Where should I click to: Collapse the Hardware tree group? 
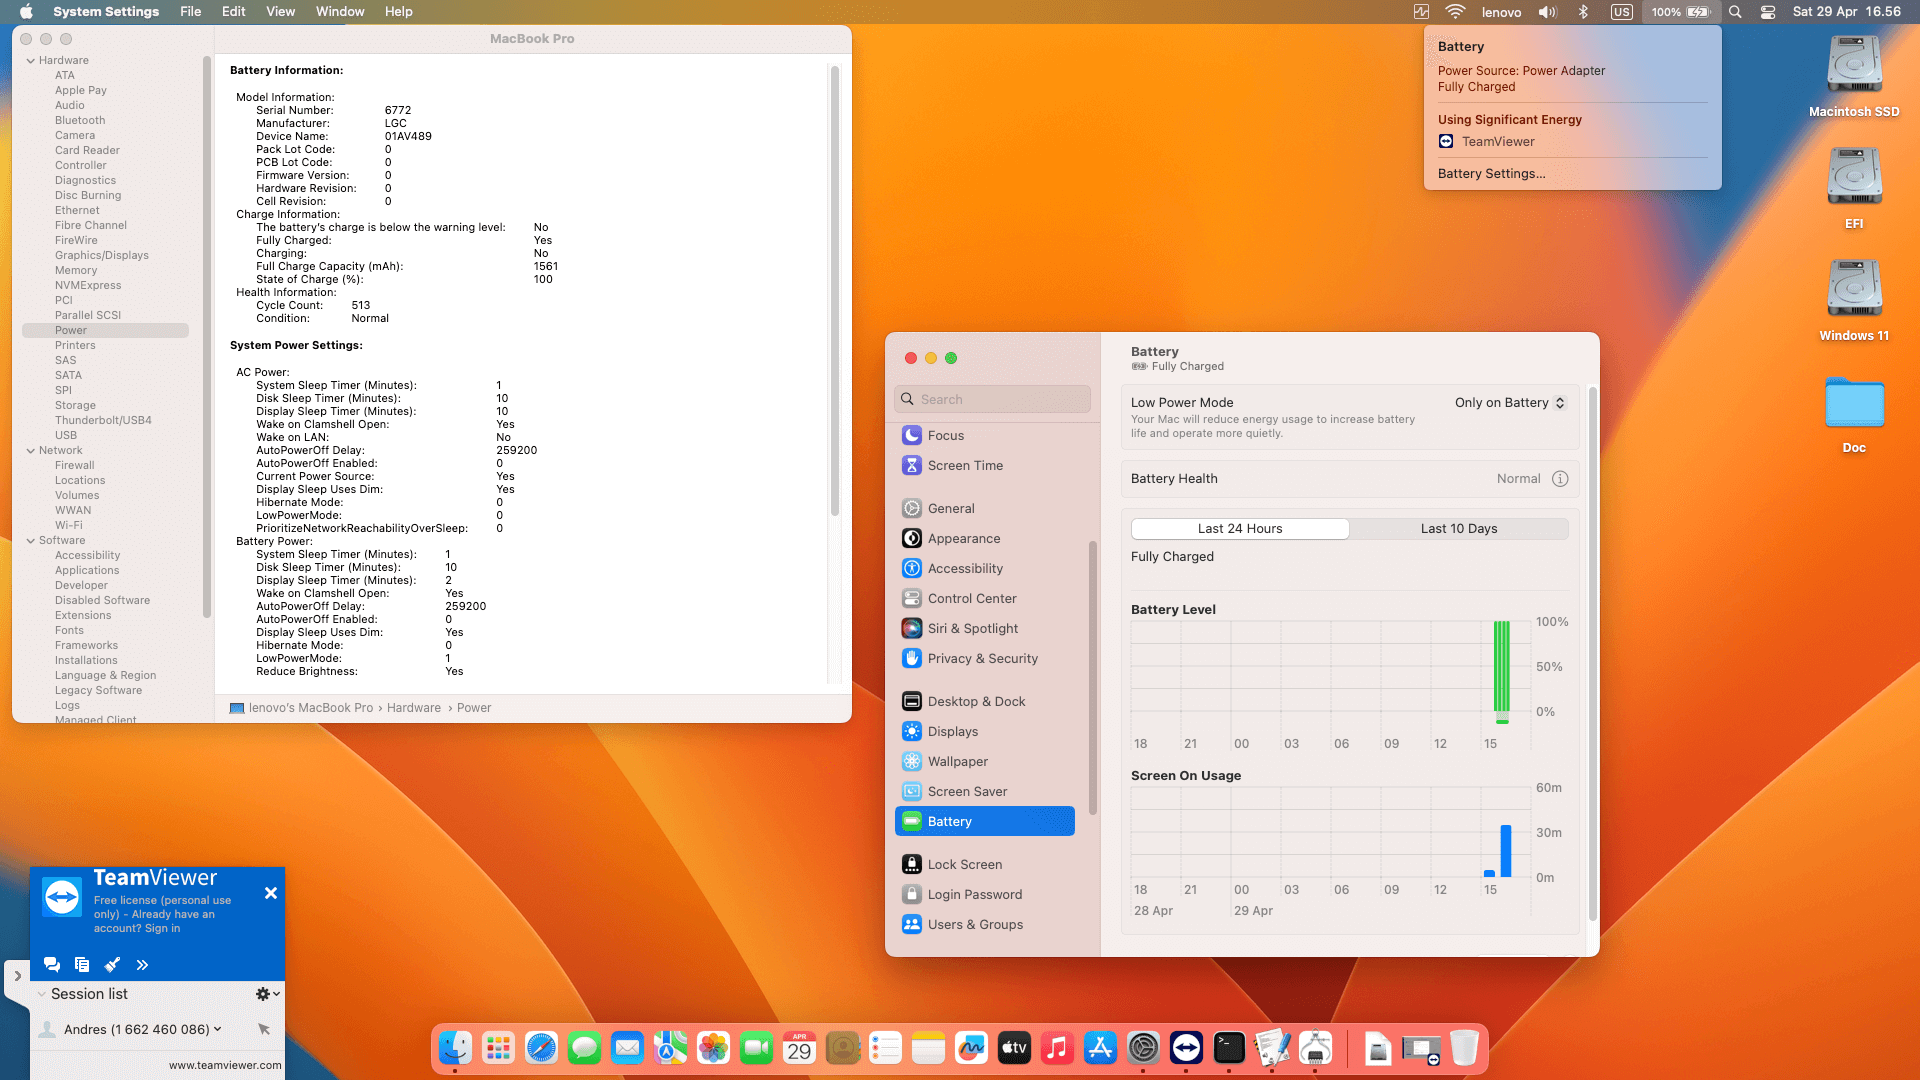pos(31,61)
